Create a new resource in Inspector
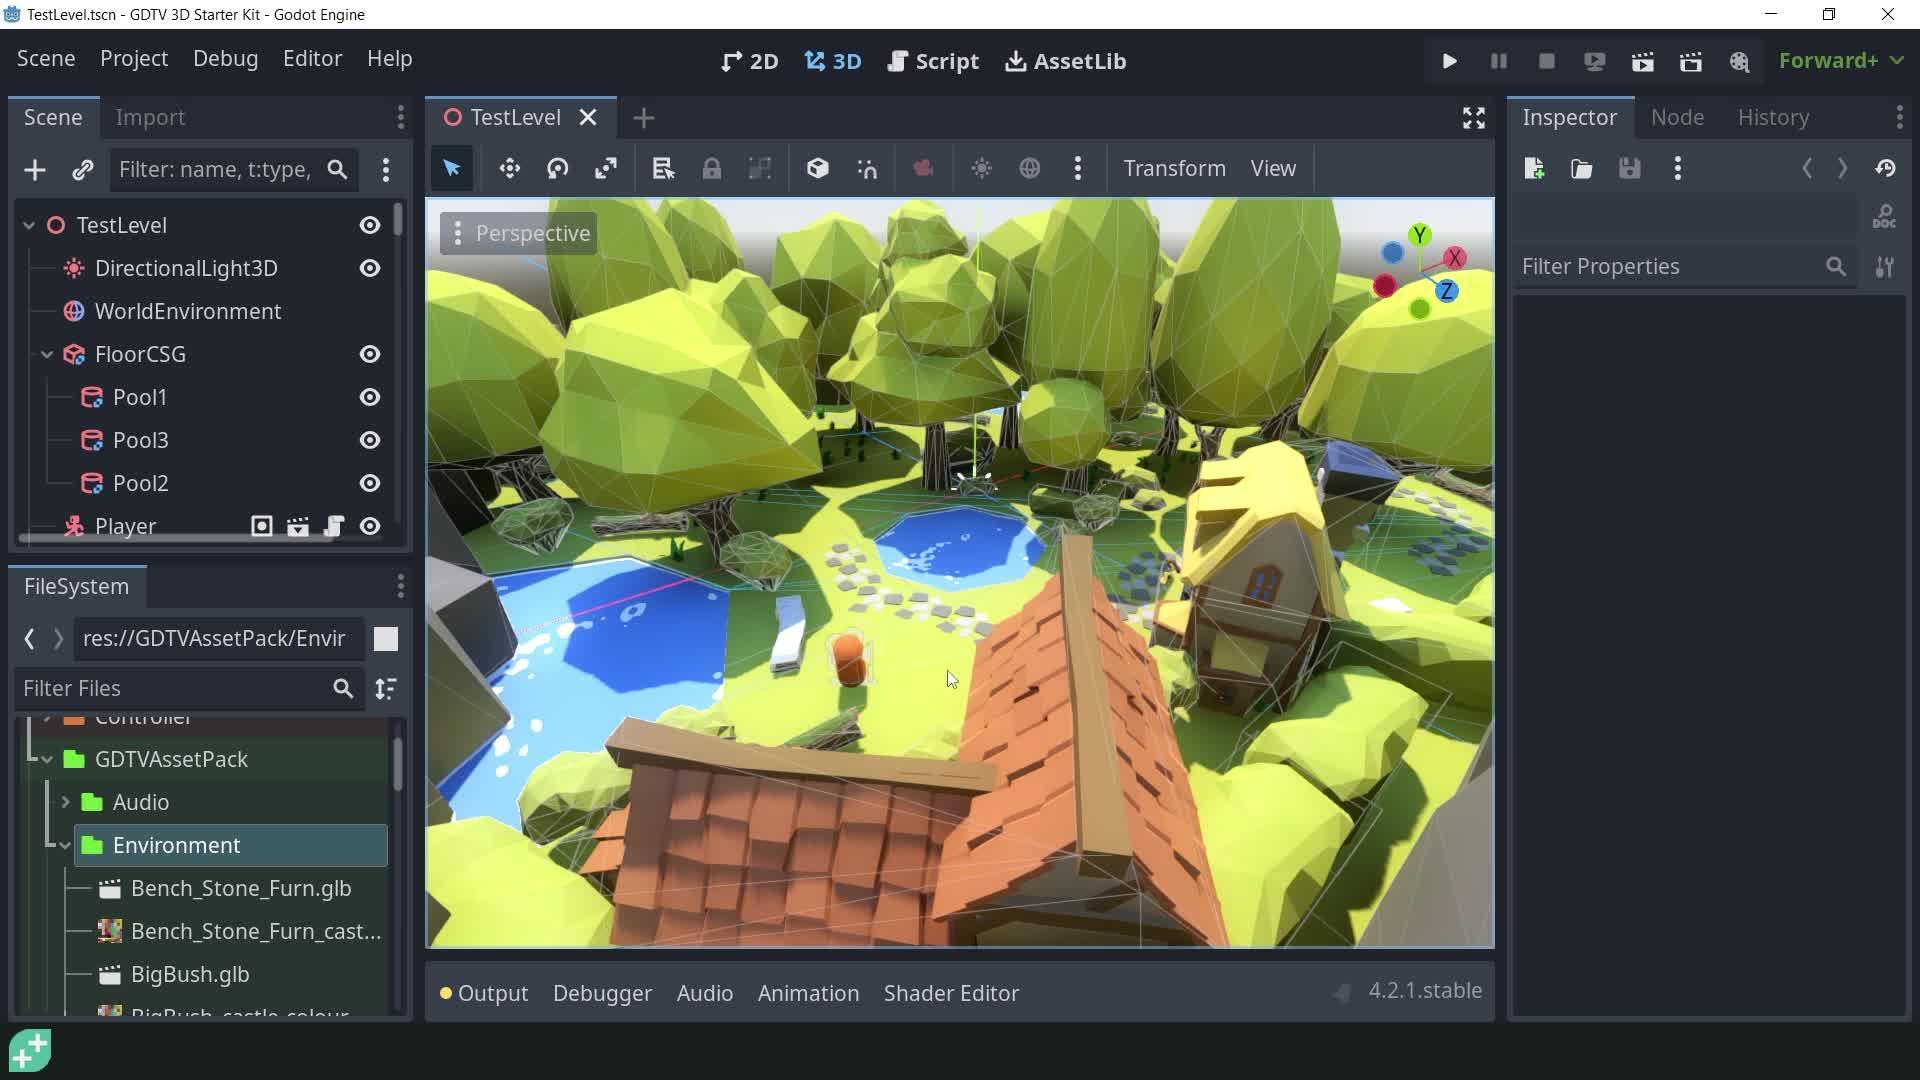Image resolution: width=1920 pixels, height=1080 pixels. coord(1534,168)
